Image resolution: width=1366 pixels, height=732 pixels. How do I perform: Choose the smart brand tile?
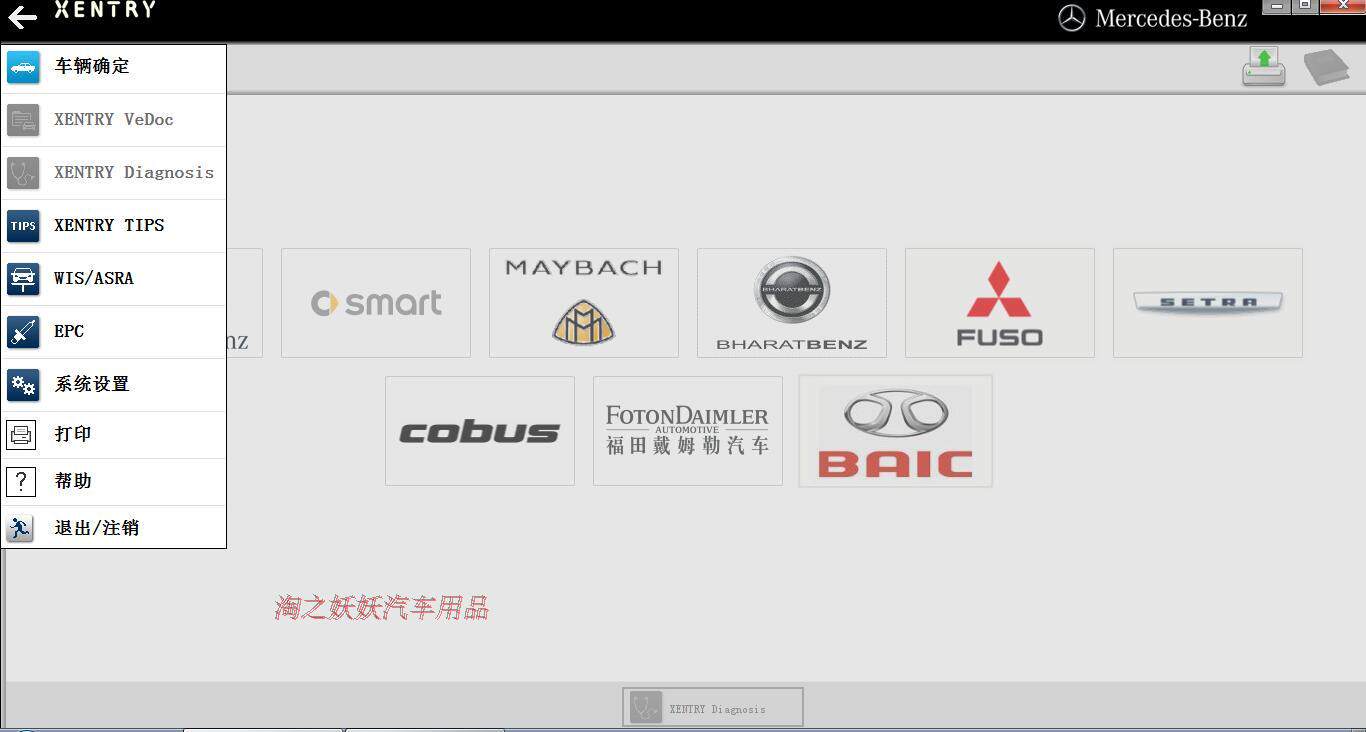coord(376,303)
